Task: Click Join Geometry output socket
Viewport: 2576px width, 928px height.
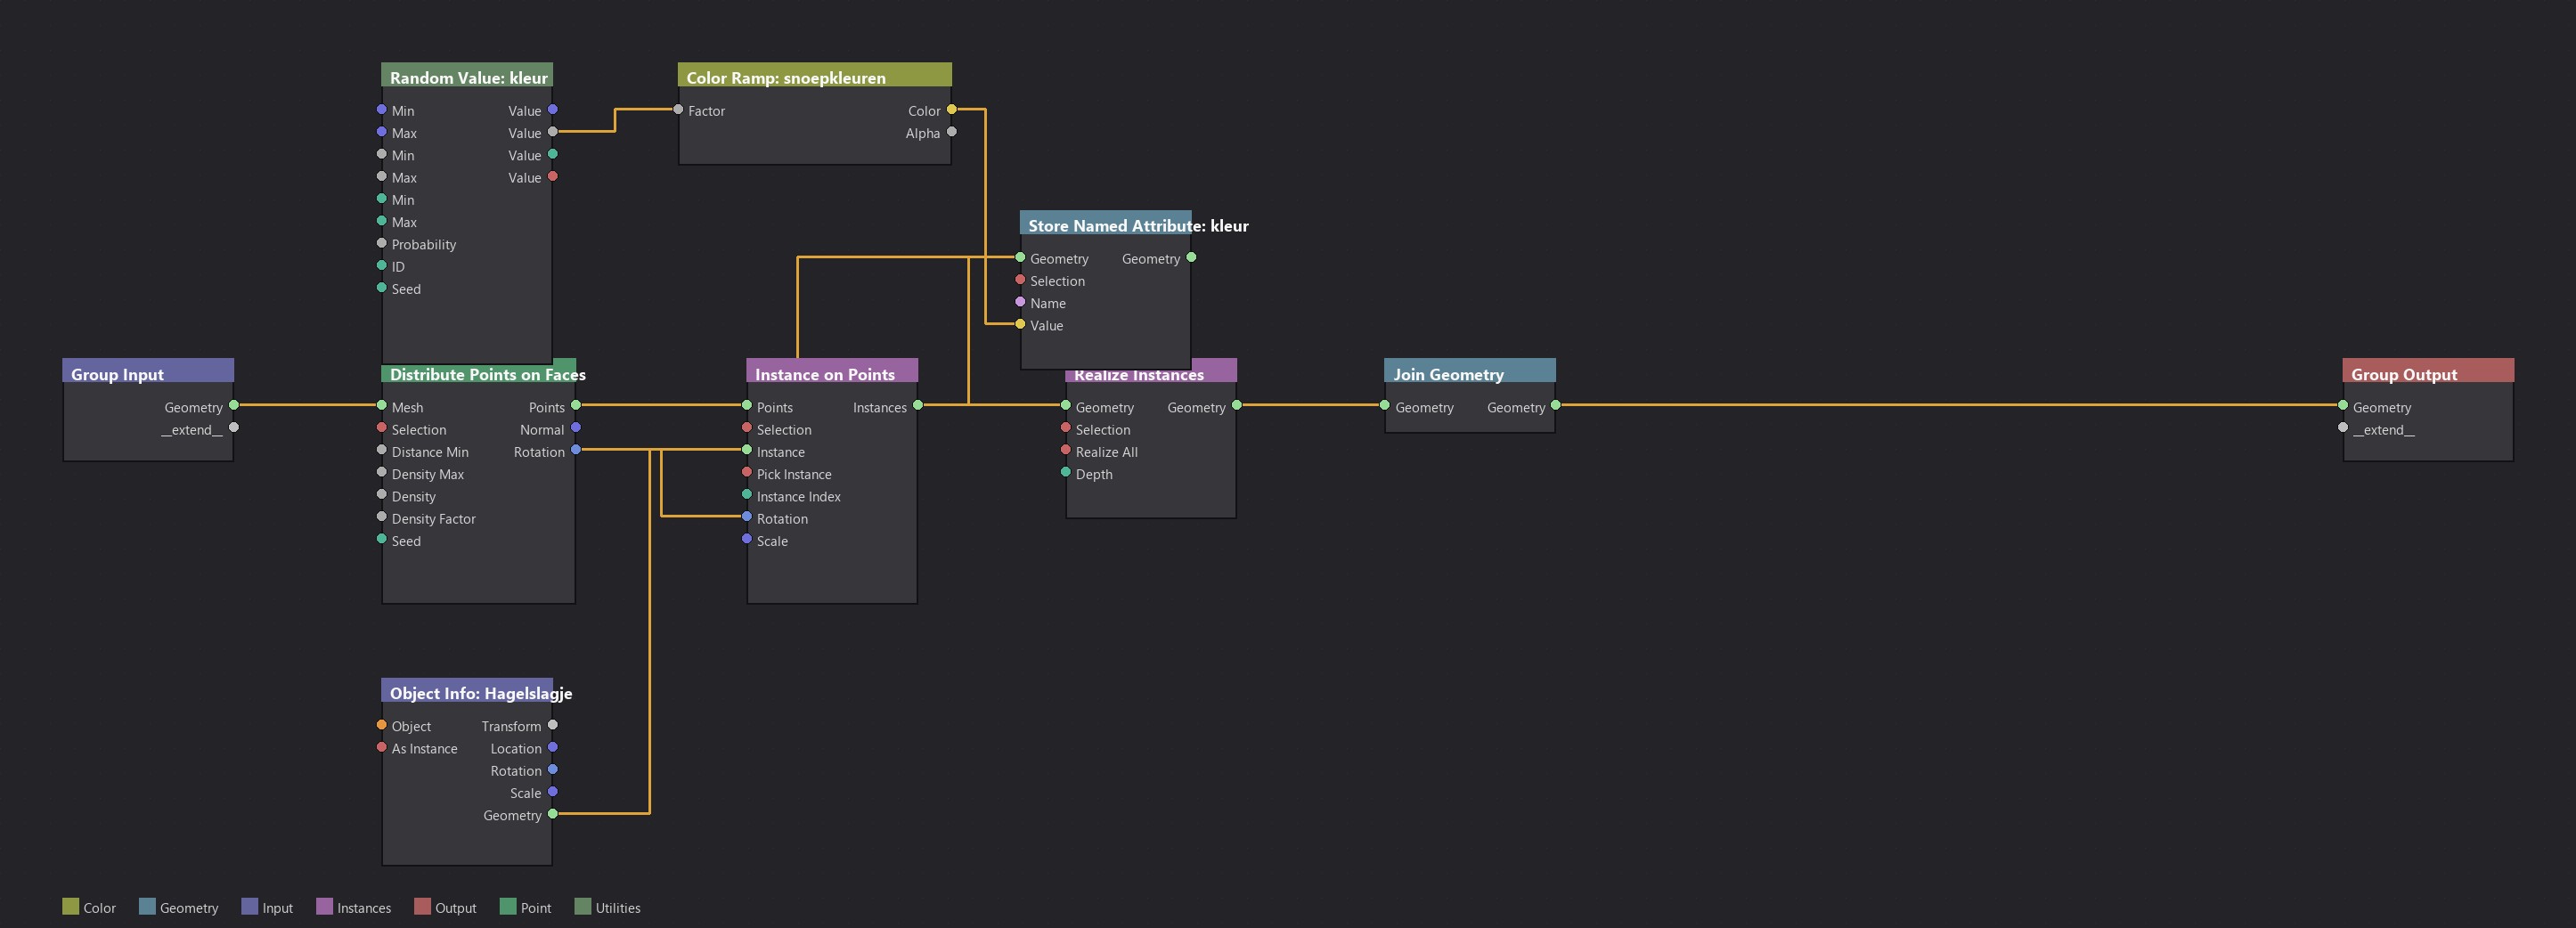Action: click(x=1556, y=405)
